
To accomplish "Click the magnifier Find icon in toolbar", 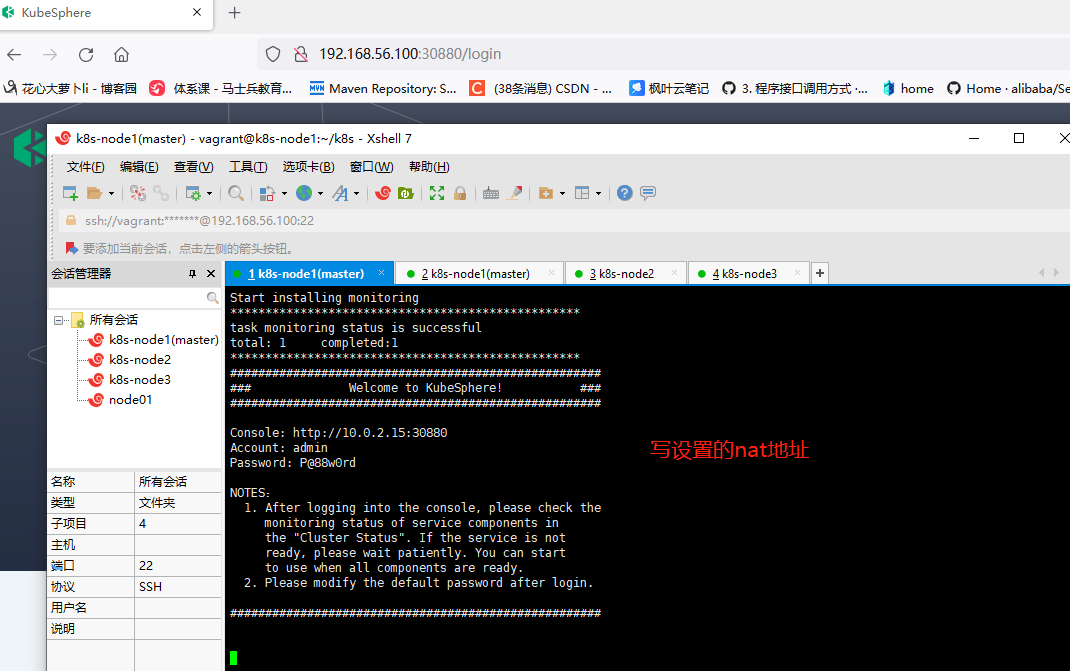I will (236, 193).
